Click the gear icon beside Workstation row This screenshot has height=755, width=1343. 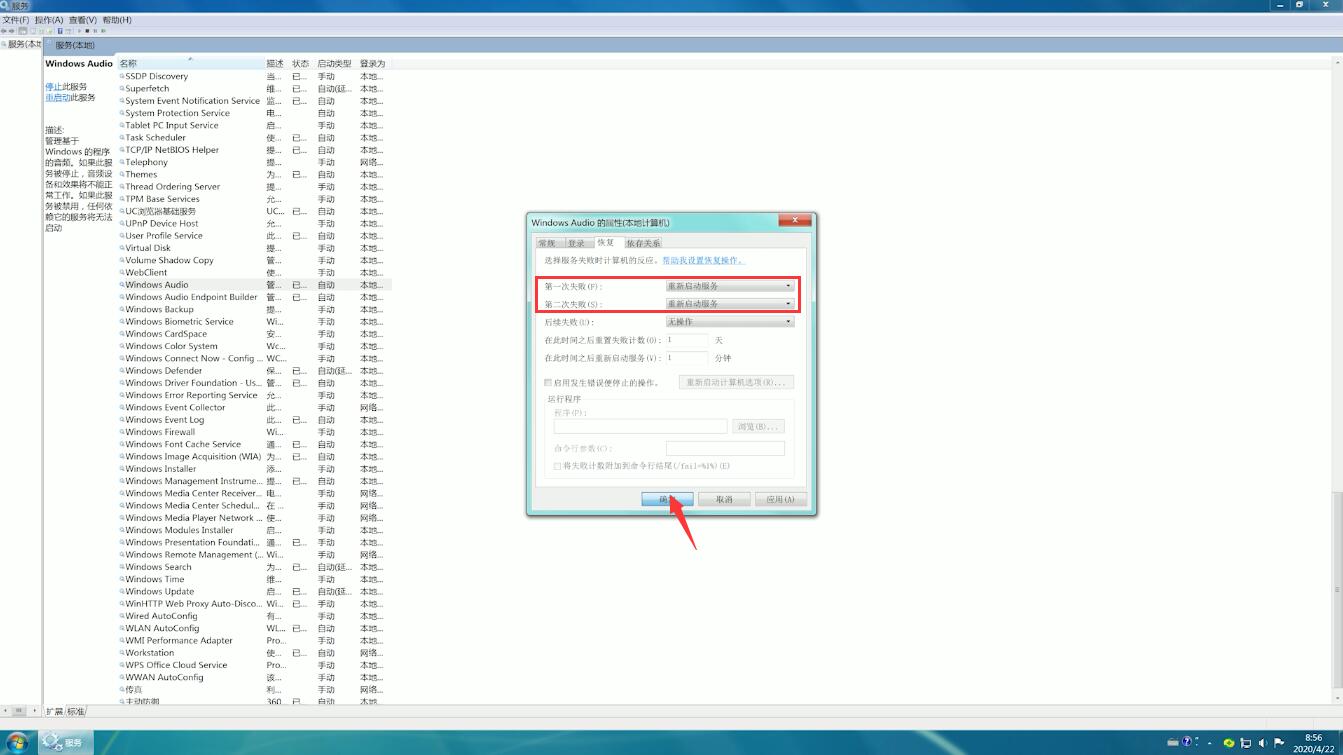[x=122, y=653]
